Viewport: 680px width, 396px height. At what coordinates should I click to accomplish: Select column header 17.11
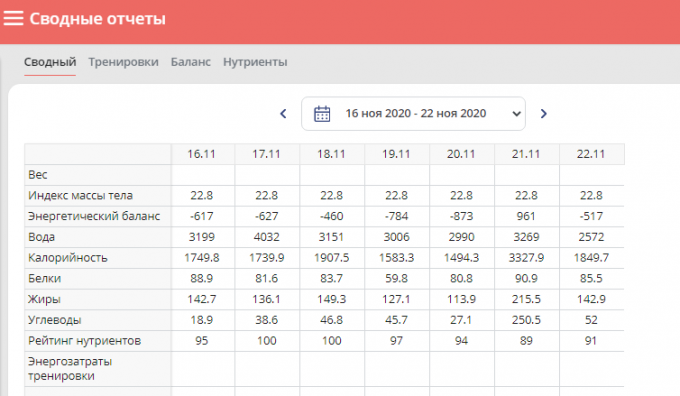(266, 154)
